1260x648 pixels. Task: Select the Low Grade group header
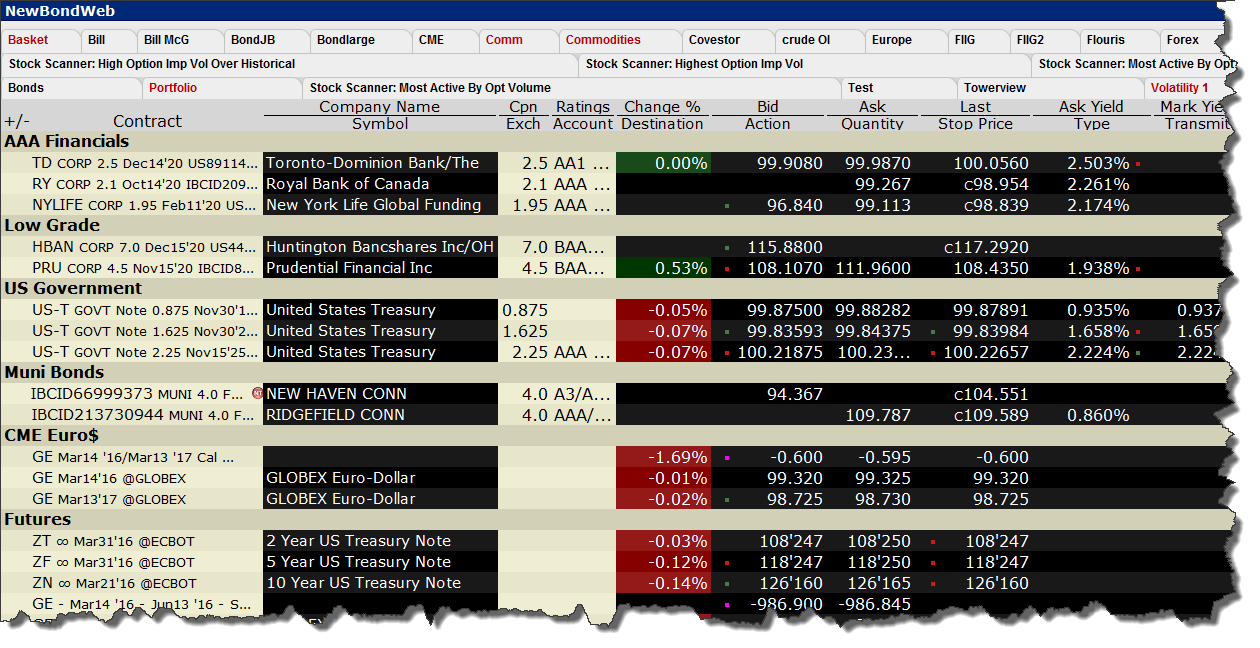coord(52,225)
